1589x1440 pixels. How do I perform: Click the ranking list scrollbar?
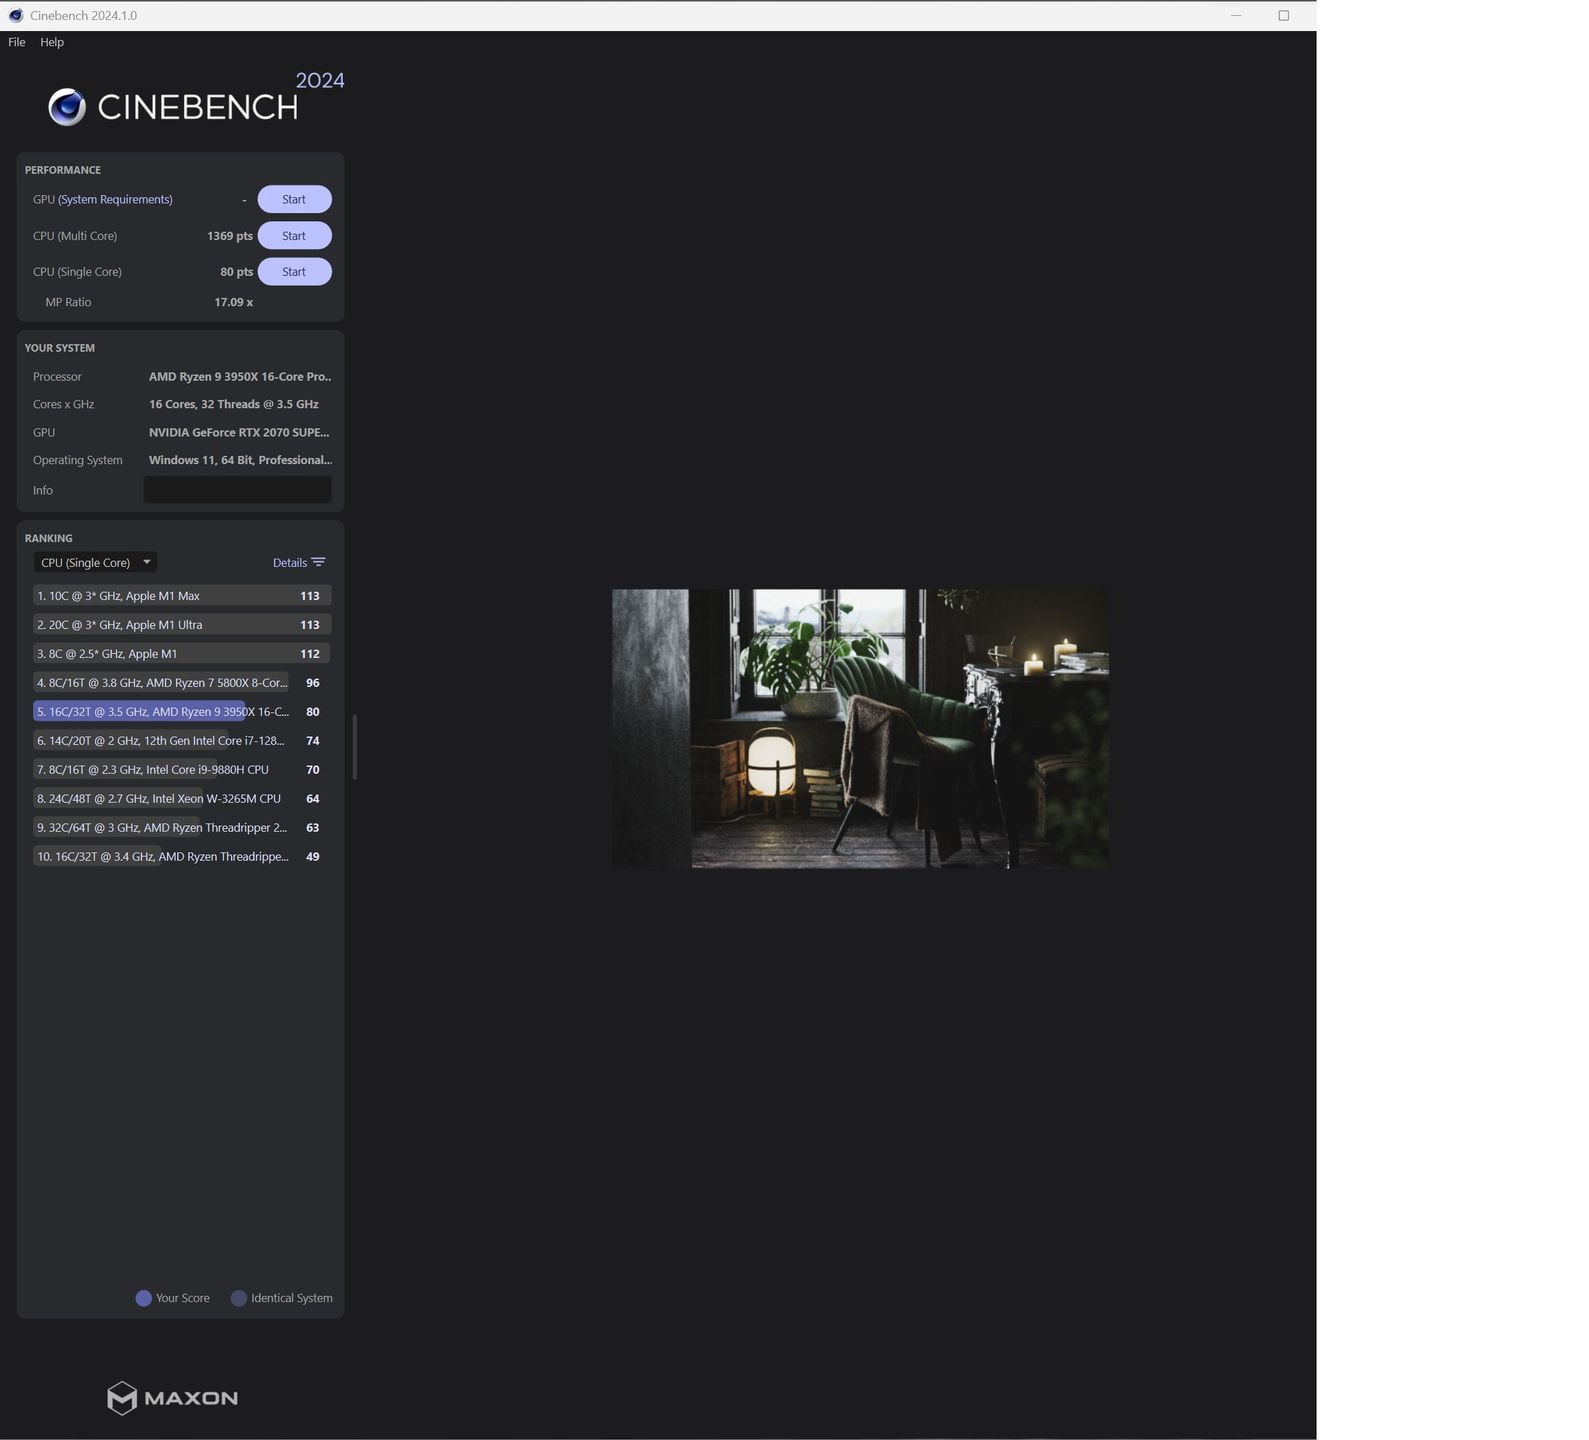pyautogui.click(x=355, y=747)
